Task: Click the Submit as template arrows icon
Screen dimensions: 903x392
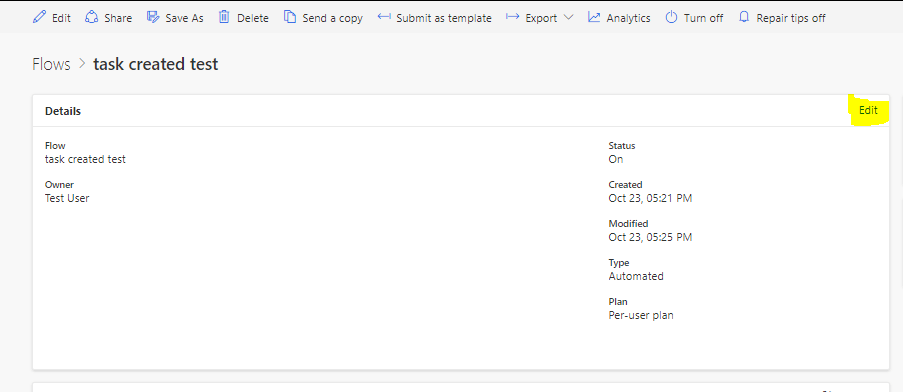Action: point(384,17)
